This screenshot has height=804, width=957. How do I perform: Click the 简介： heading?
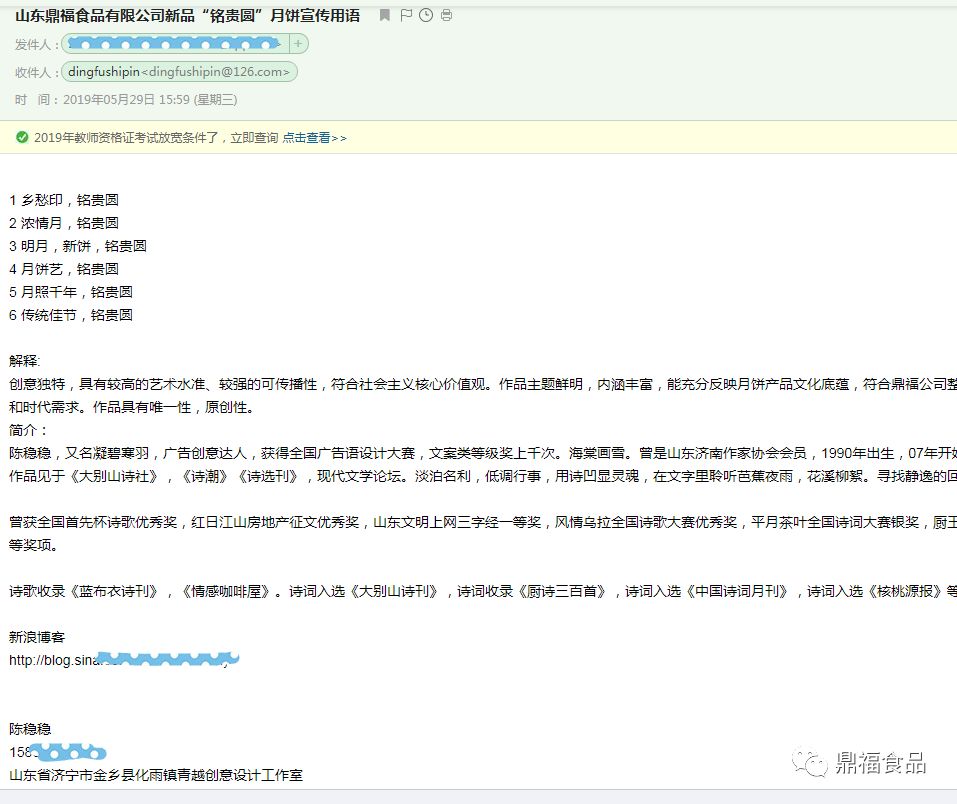click(29, 430)
